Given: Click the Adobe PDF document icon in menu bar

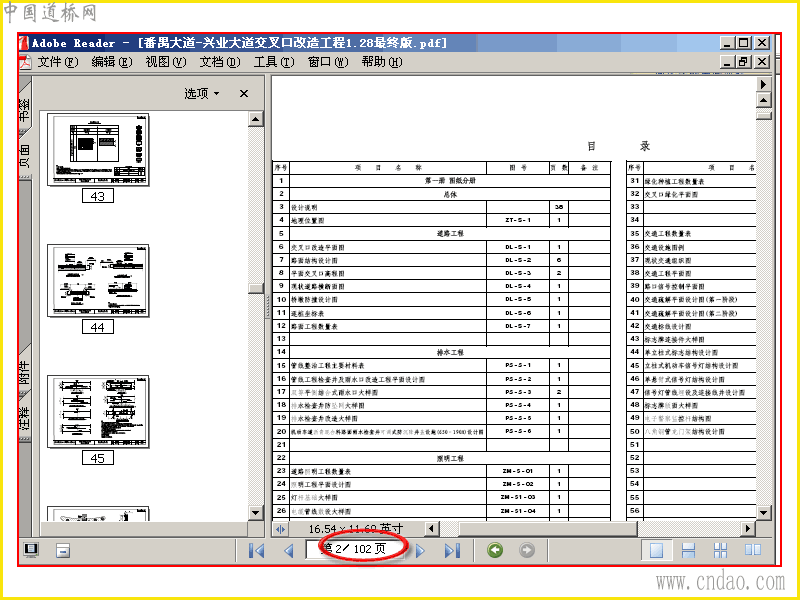Looking at the screenshot, I should 26,62.
